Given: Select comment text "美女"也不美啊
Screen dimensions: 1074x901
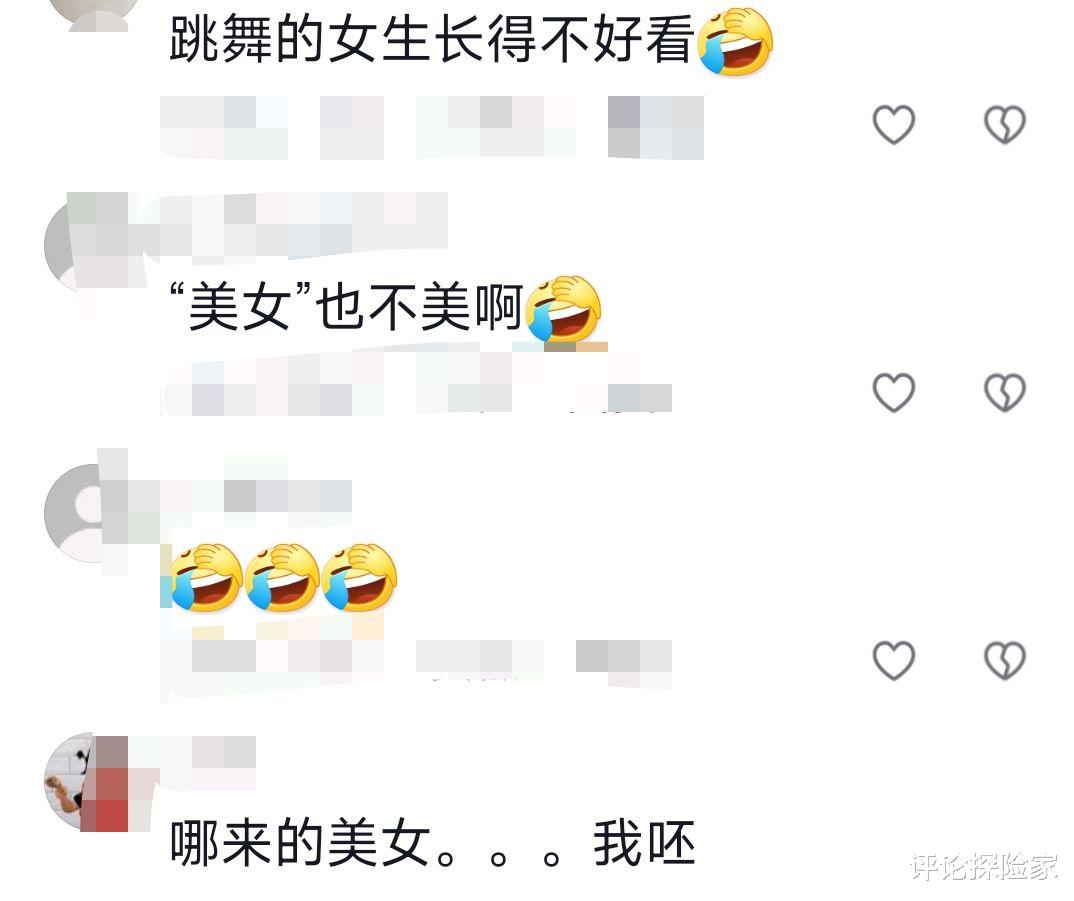Looking at the screenshot, I should coord(346,307).
